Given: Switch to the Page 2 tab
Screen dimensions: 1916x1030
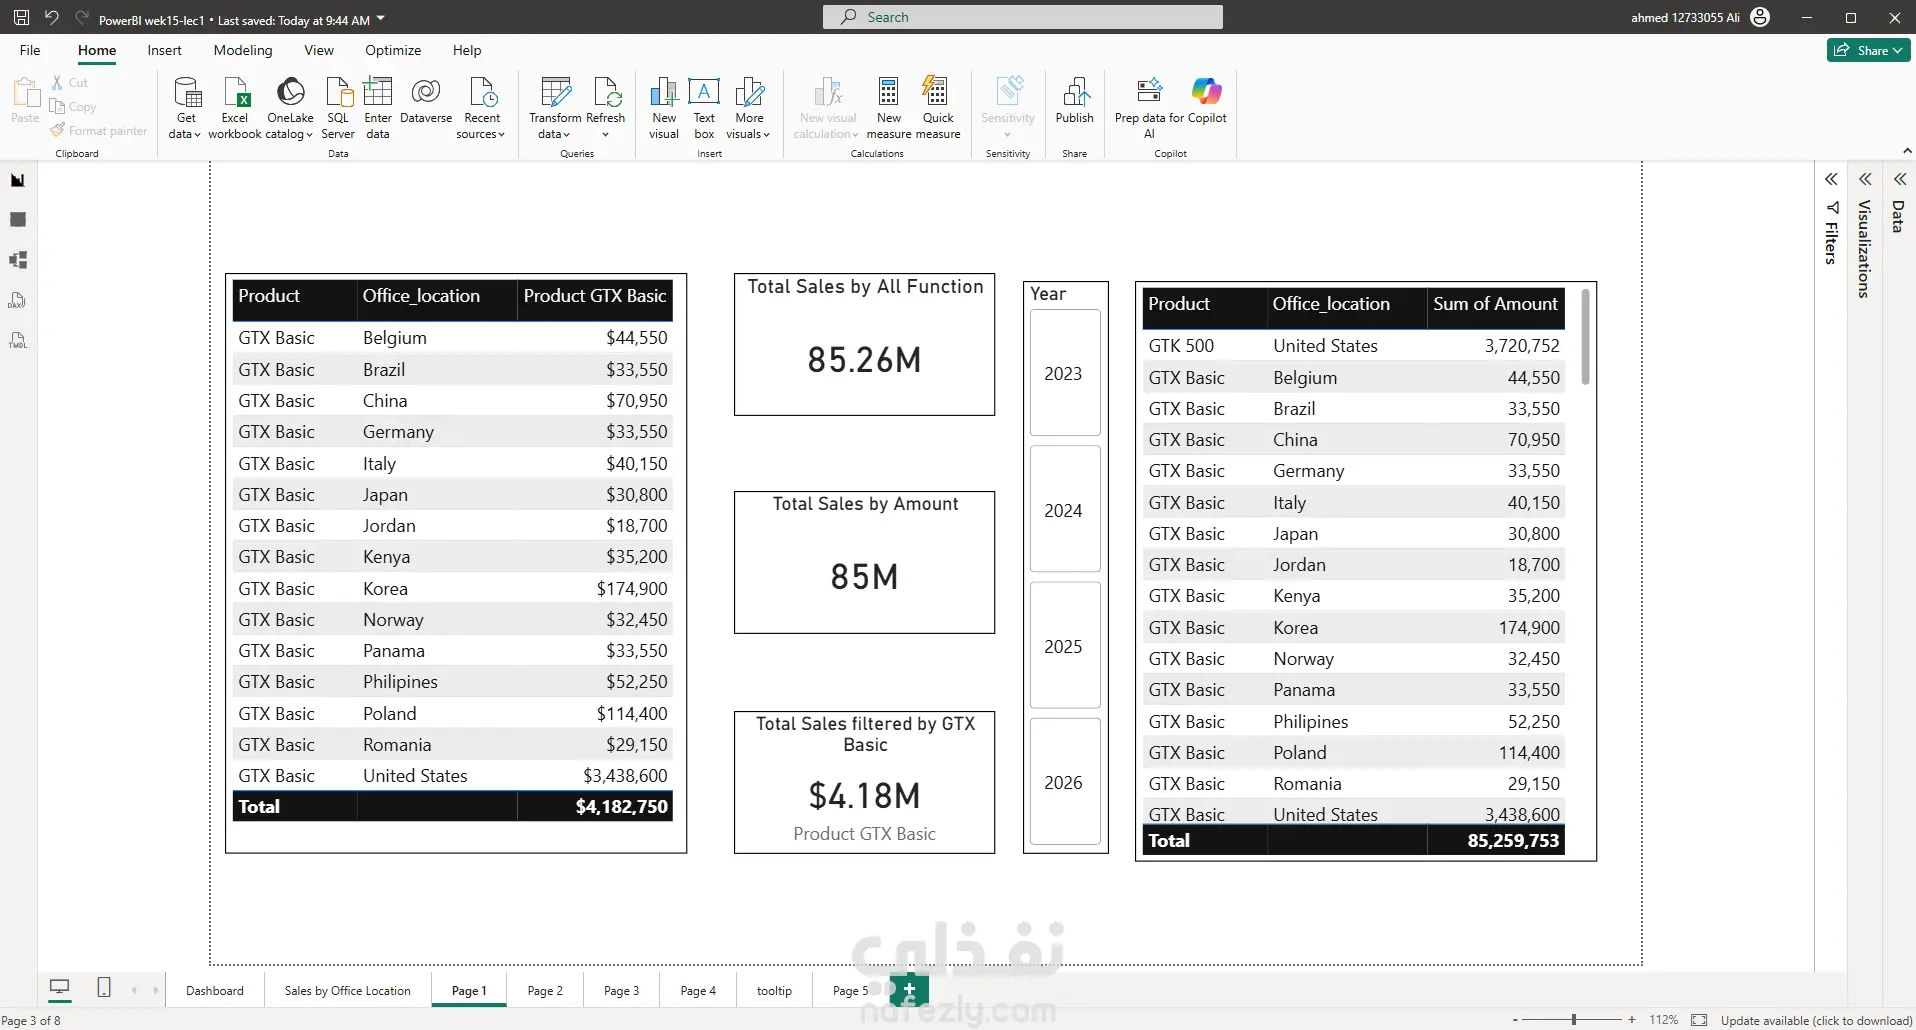Looking at the screenshot, I should coord(545,990).
